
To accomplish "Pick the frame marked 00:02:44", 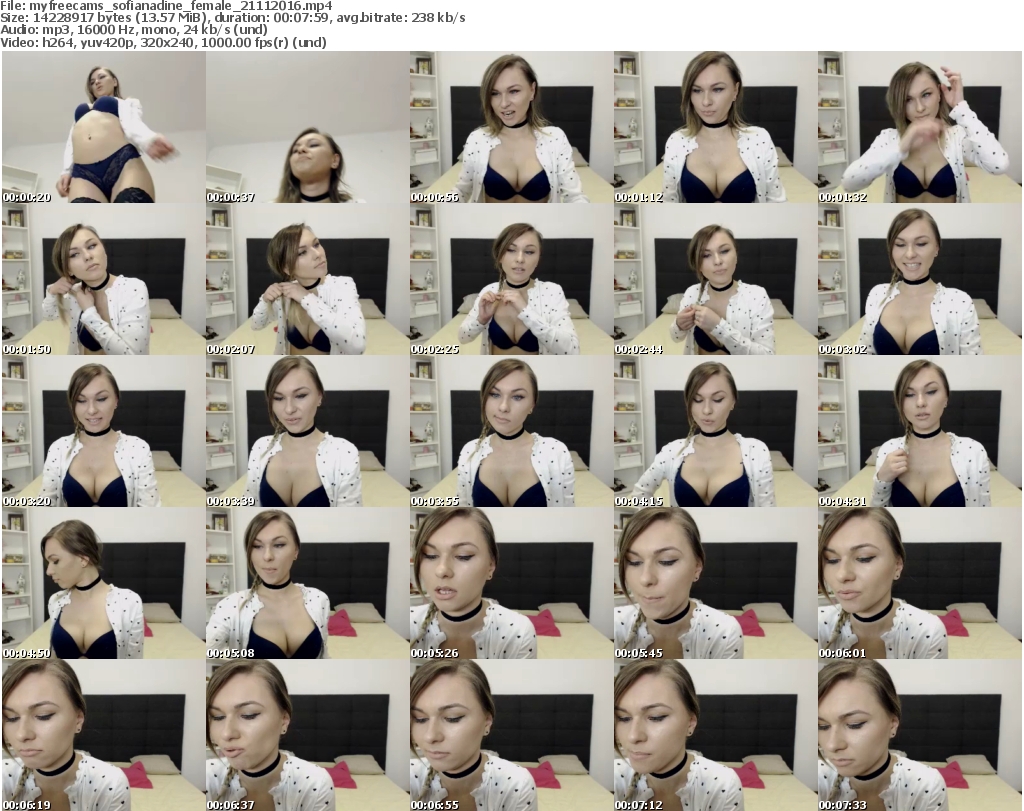I will click(715, 279).
